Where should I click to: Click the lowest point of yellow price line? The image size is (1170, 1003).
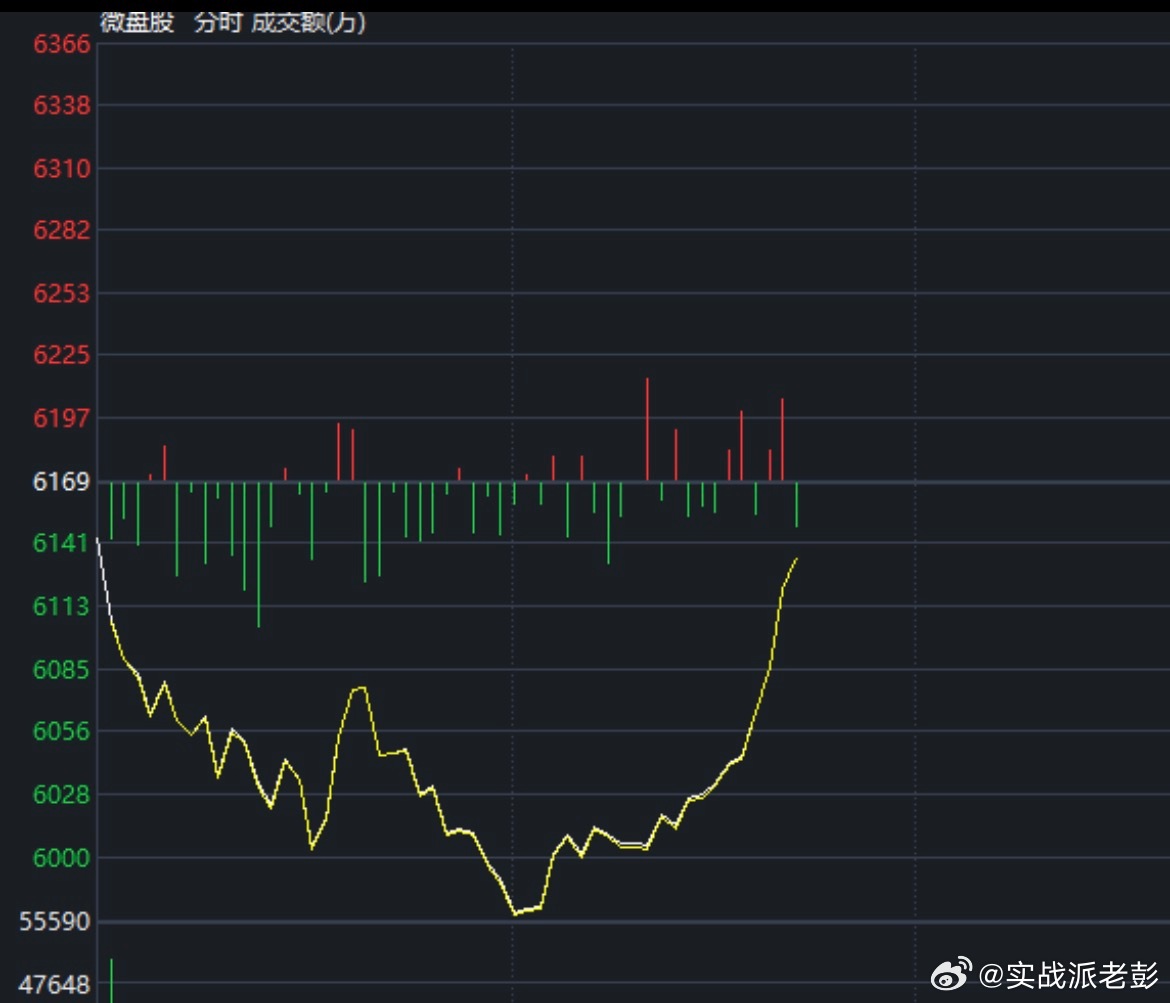515,913
